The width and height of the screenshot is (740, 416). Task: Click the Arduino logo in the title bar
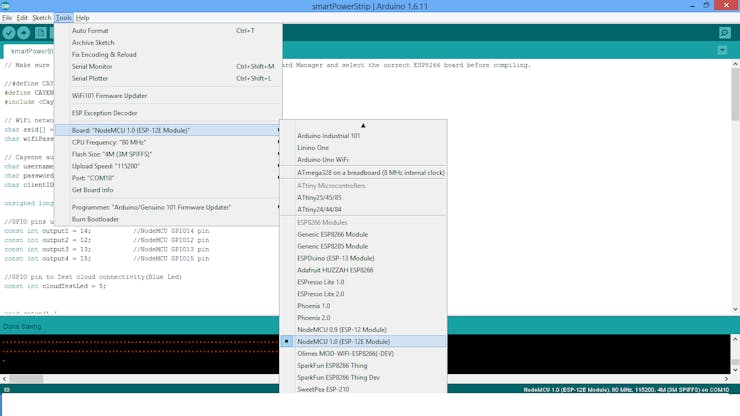click(6, 6)
